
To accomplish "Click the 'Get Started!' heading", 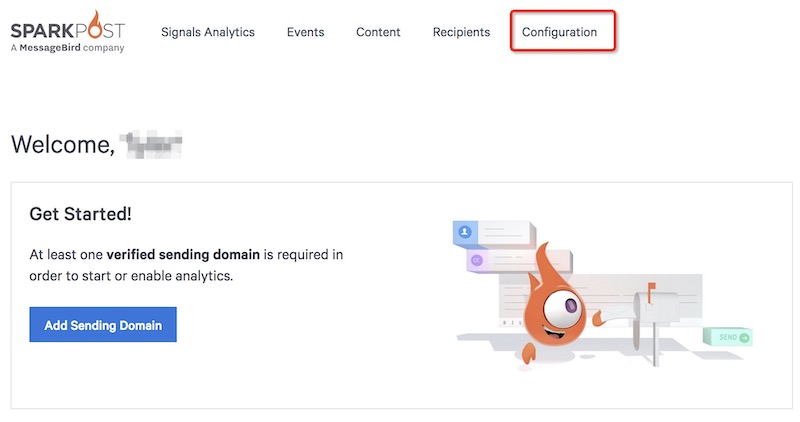I will click(x=81, y=213).
